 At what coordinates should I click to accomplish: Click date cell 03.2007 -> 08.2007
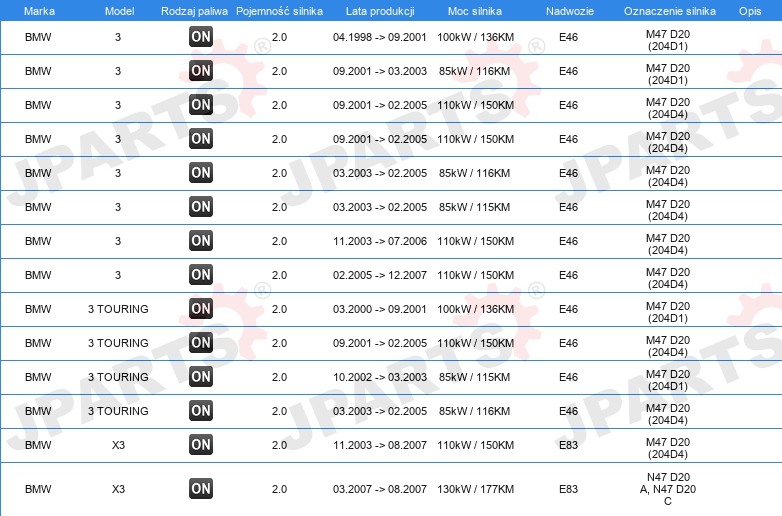click(x=380, y=490)
